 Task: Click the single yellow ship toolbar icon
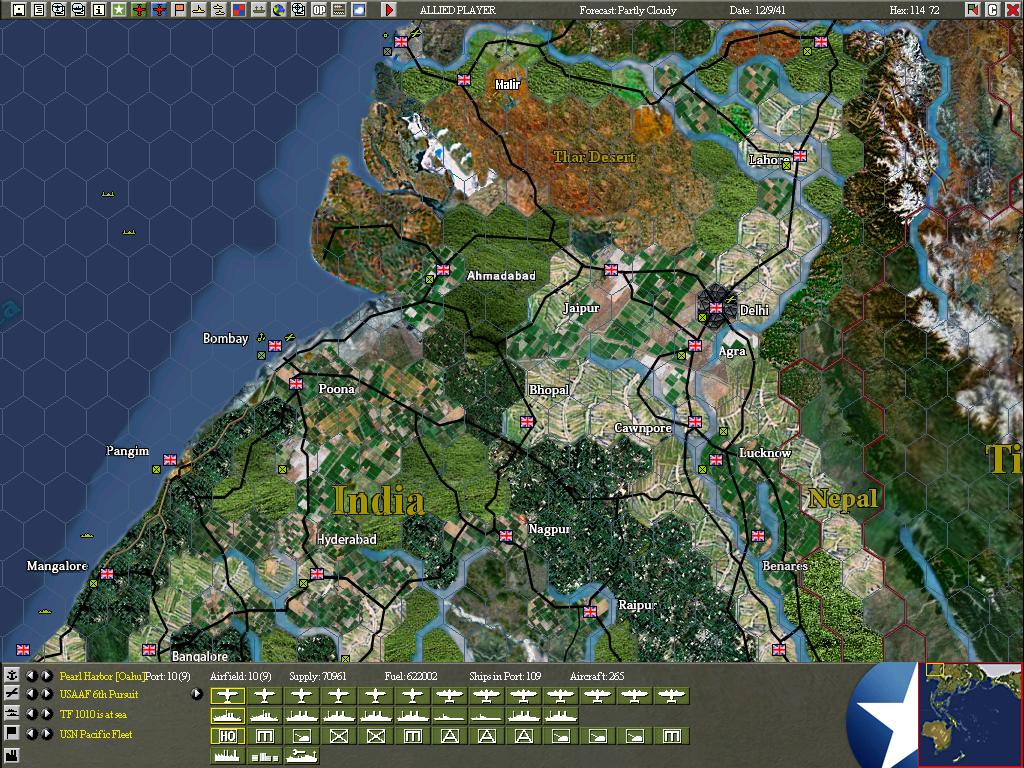pyautogui.click(x=199, y=10)
